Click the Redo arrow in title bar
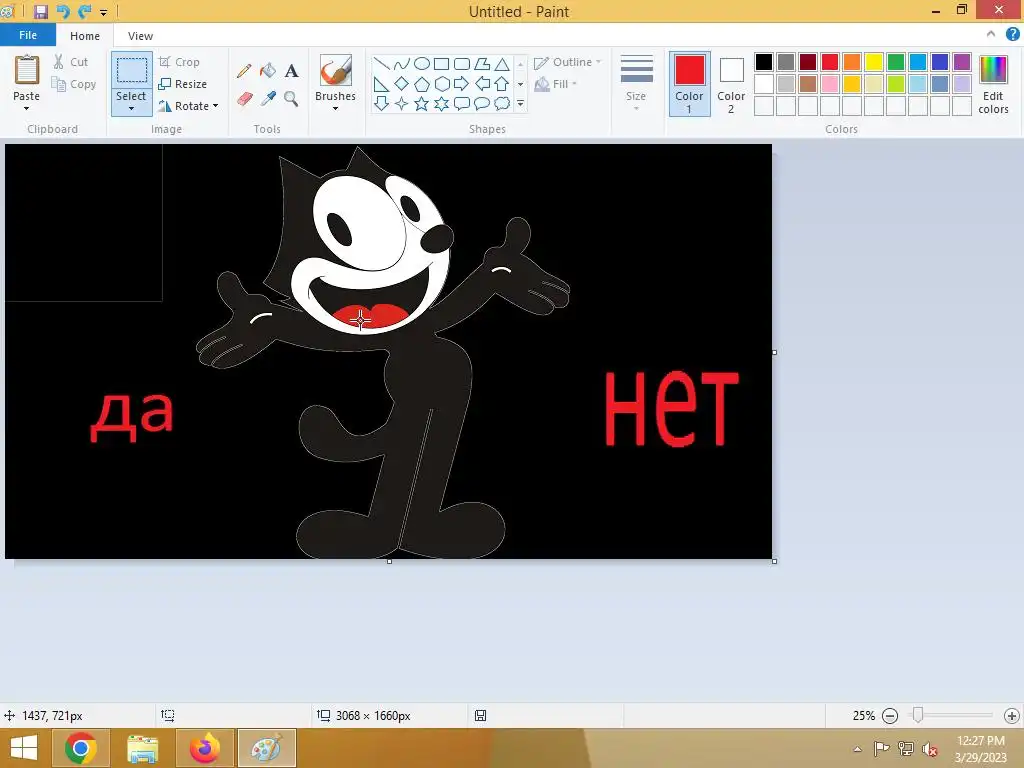This screenshot has width=1024, height=768. [x=84, y=11]
